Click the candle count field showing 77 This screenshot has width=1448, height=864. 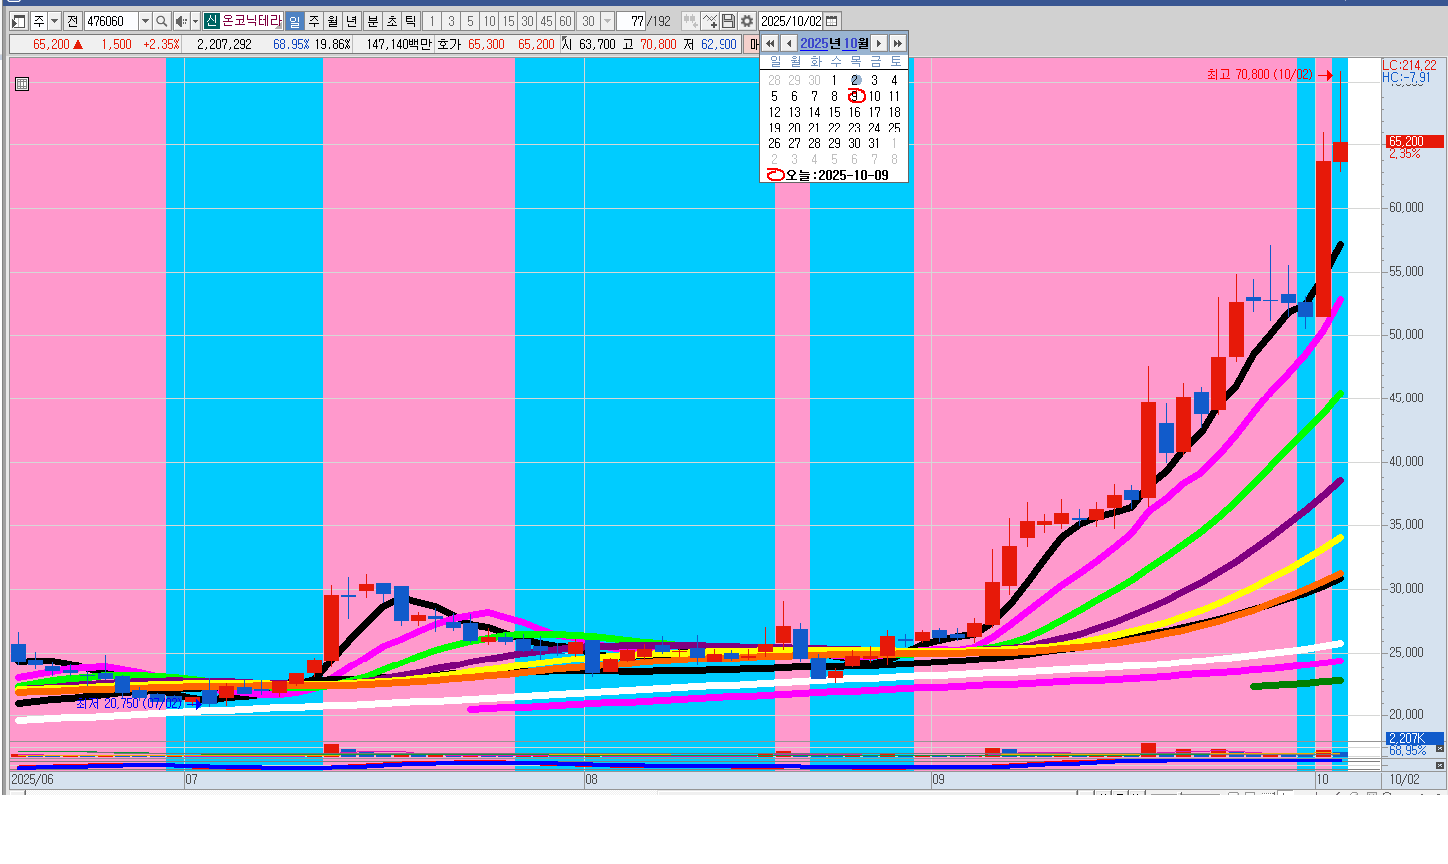tap(631, 21)
